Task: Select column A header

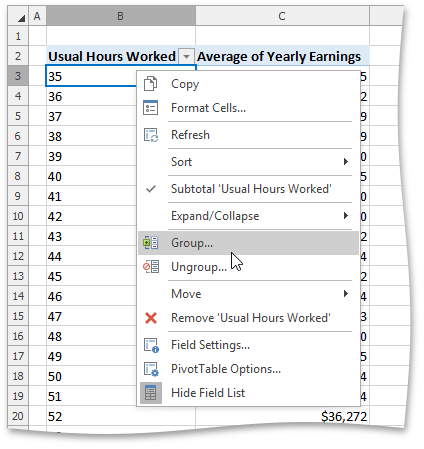Action: tap(37, 16)
